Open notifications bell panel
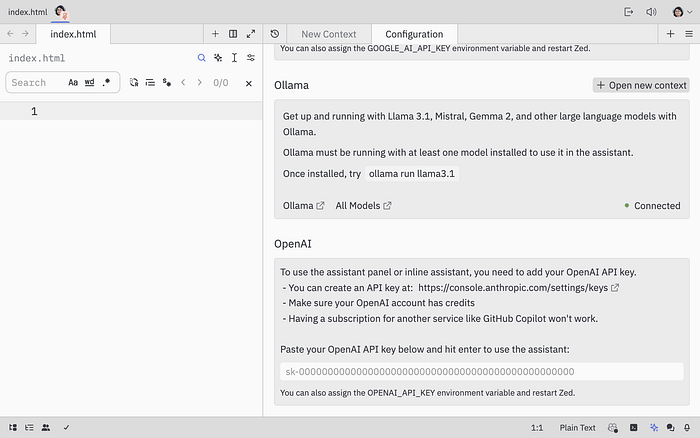Viewport: 700px width, 438px height. 687,428
